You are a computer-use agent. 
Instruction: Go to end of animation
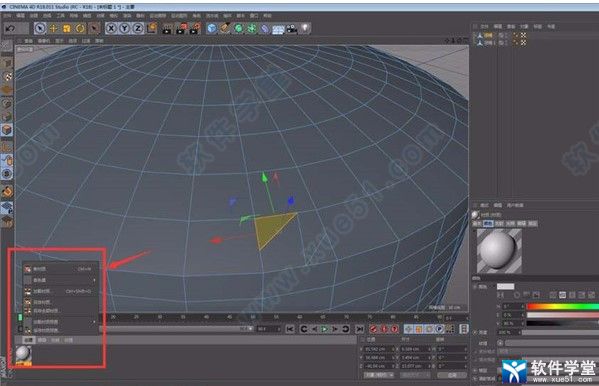pyautogui.click(x=359, y=329)
